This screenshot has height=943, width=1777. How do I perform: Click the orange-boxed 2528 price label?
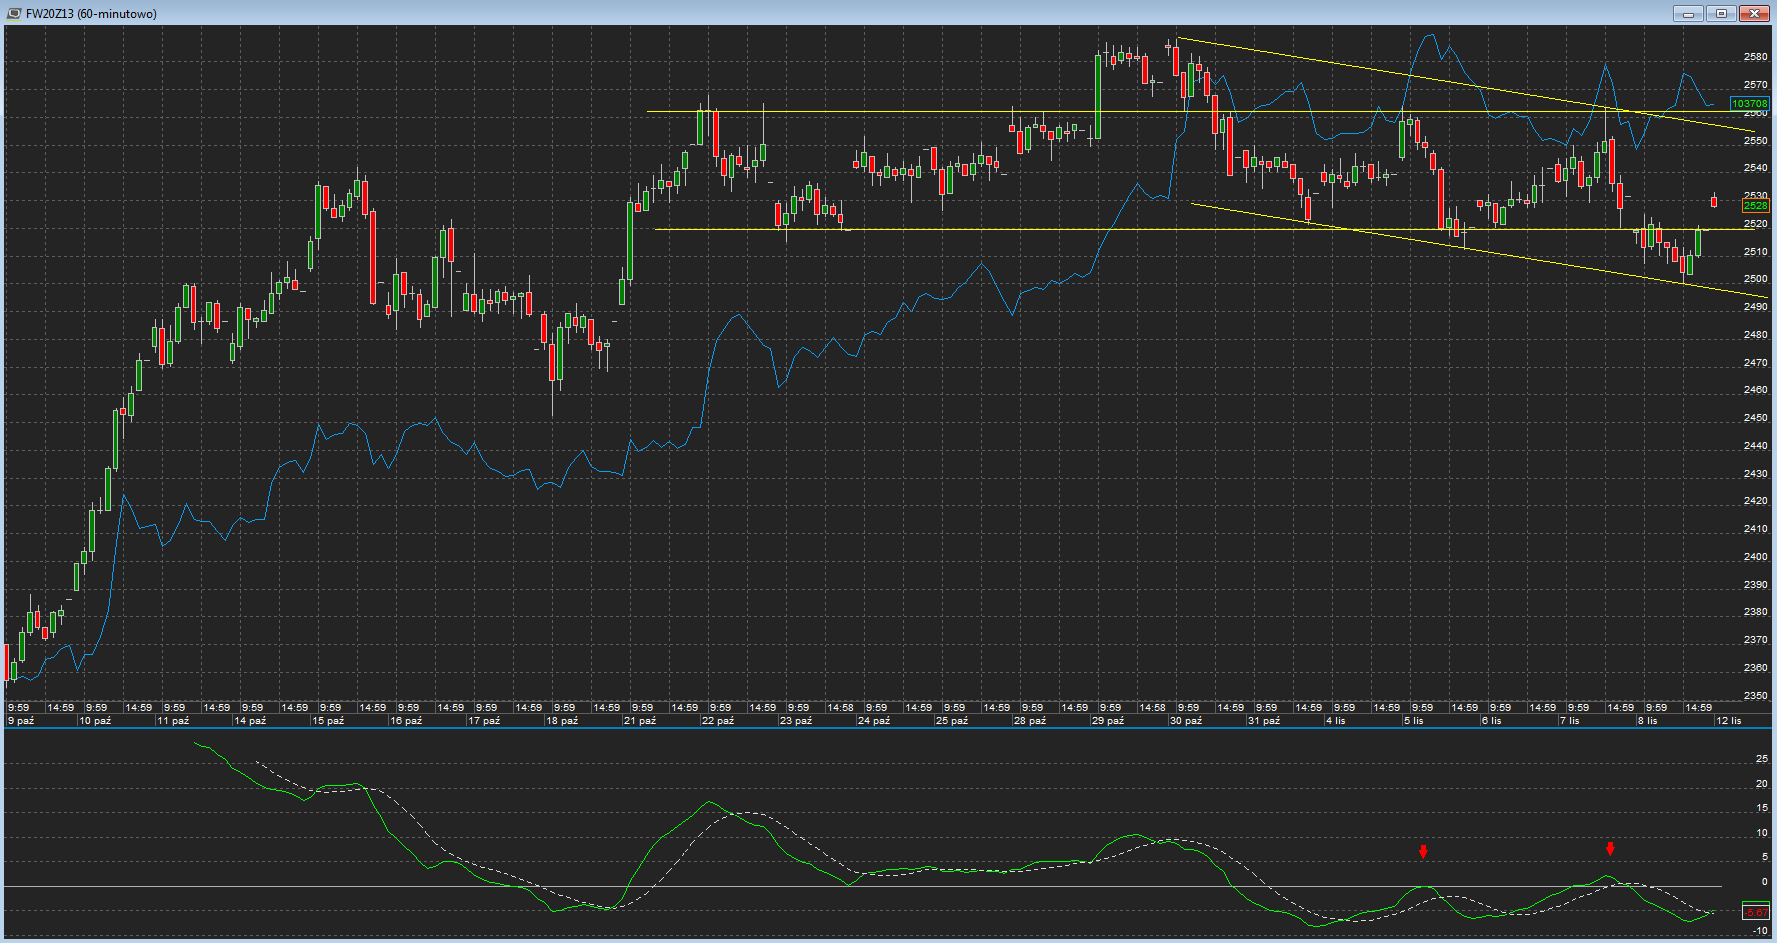coord(1755,205)
